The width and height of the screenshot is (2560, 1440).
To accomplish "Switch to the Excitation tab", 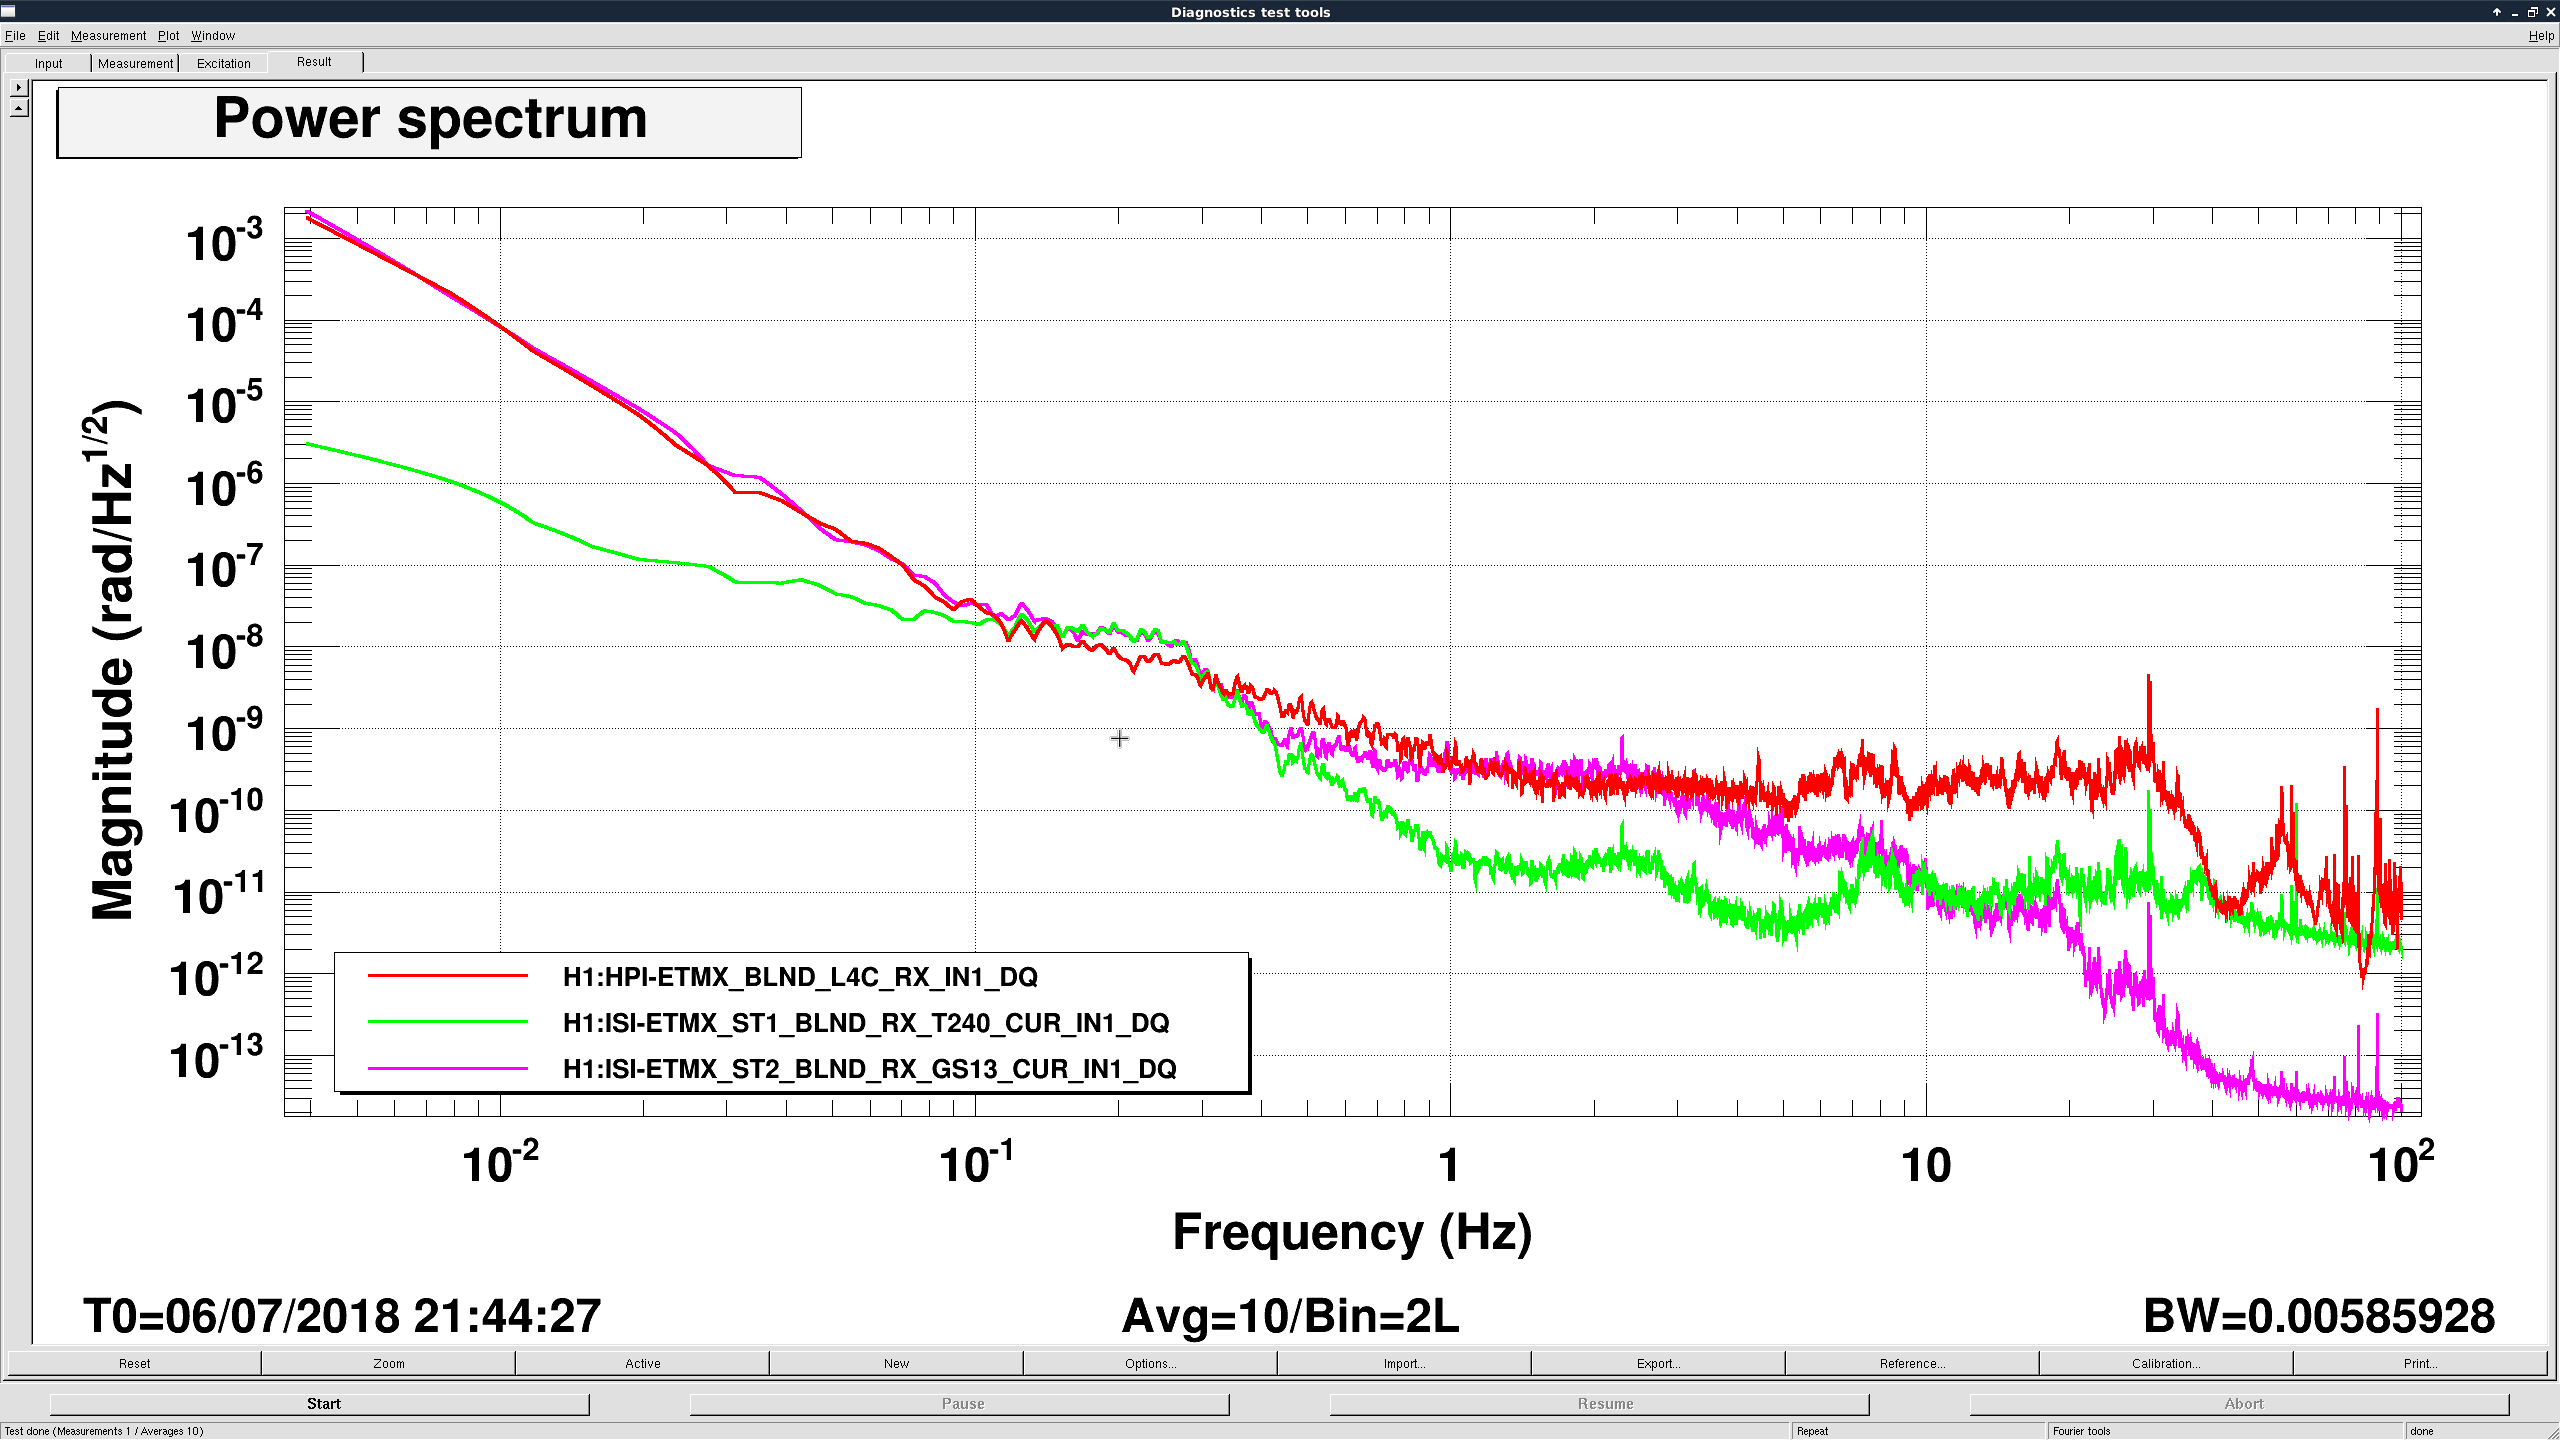I will 224,63.
